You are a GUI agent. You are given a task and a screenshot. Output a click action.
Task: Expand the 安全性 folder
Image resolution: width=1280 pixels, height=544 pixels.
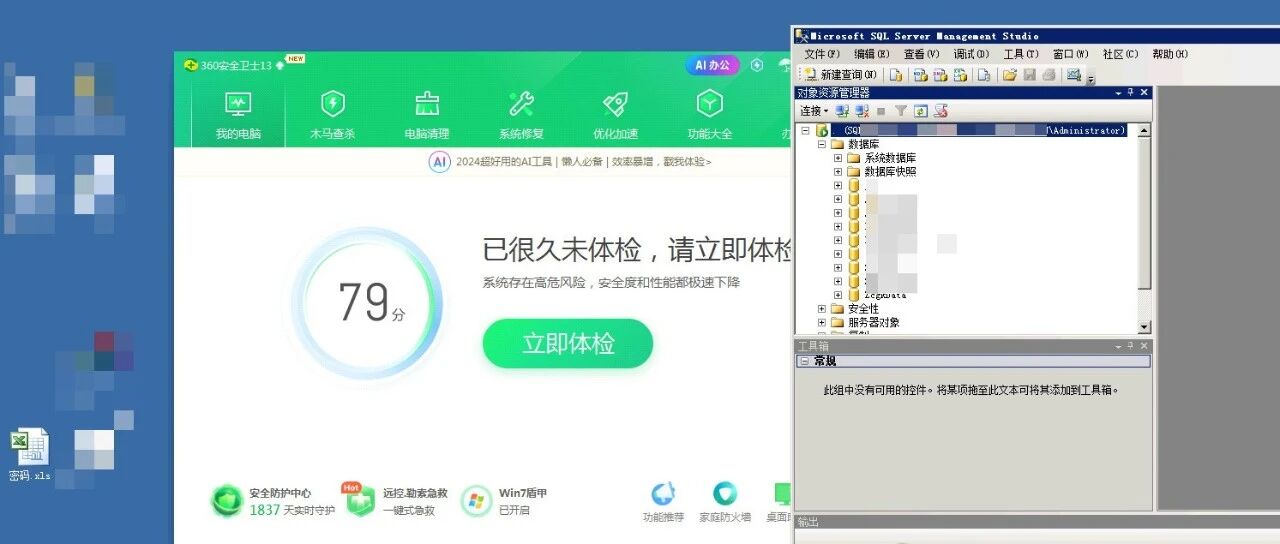822,309
